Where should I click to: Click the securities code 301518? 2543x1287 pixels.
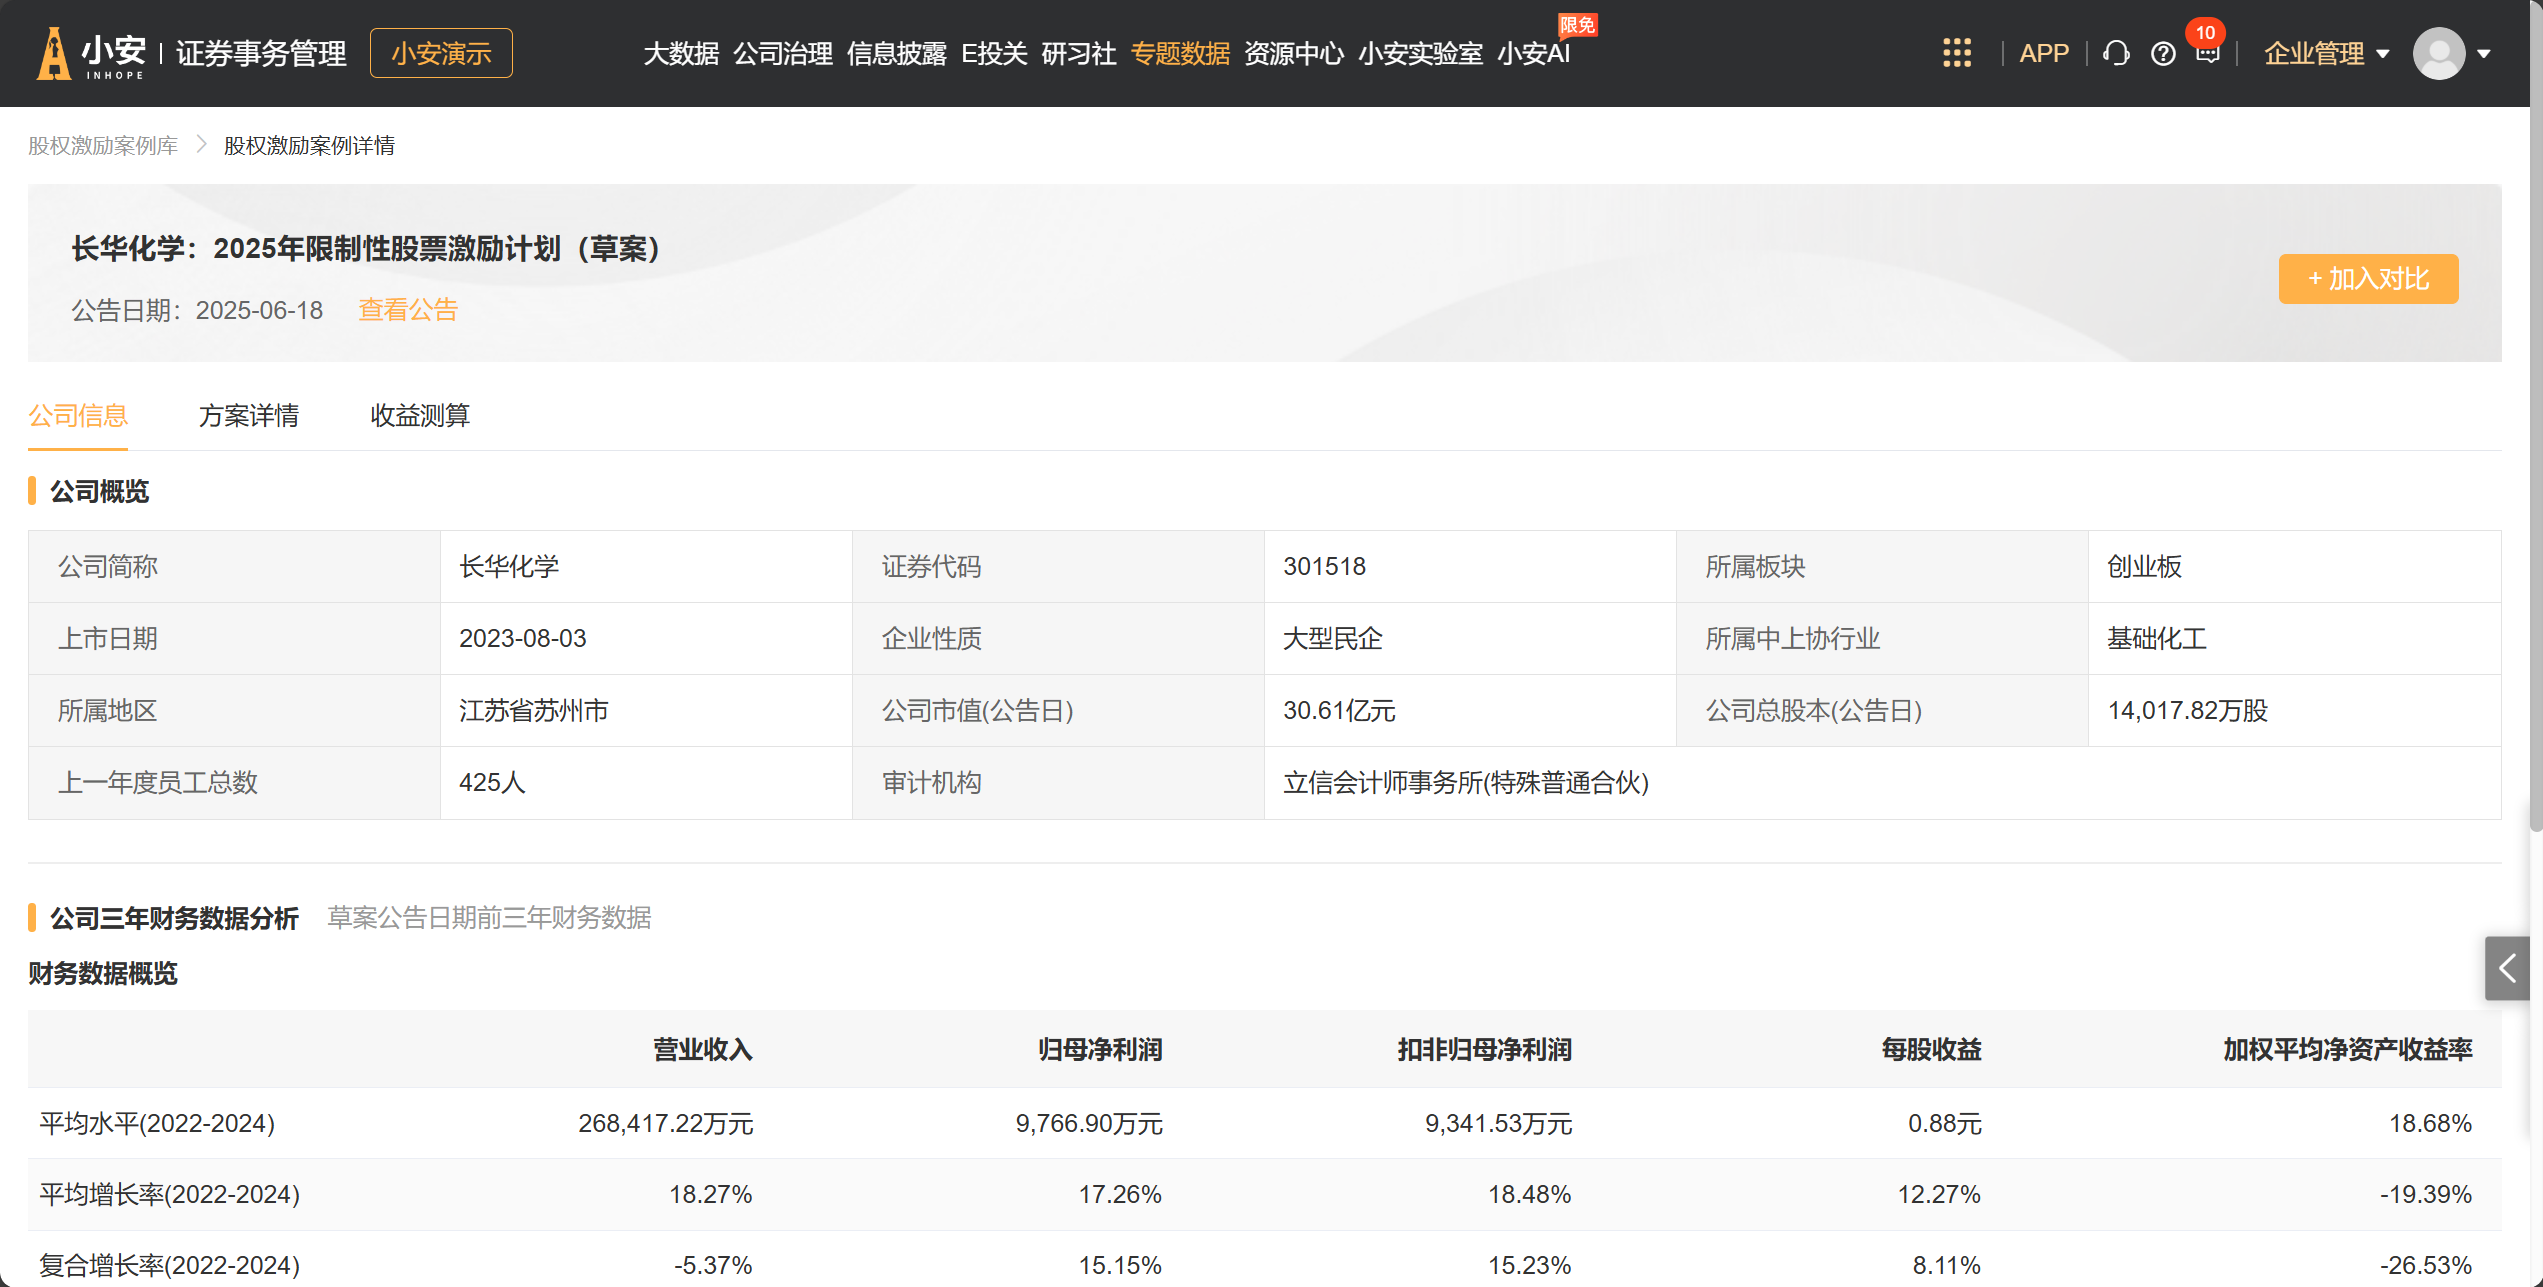click(x=1324, y=566)
